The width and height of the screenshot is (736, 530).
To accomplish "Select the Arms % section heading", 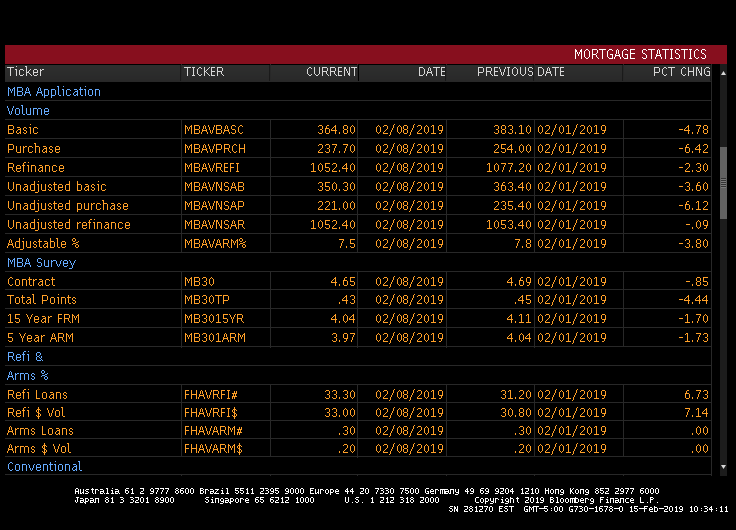I will tap(28, 376).
